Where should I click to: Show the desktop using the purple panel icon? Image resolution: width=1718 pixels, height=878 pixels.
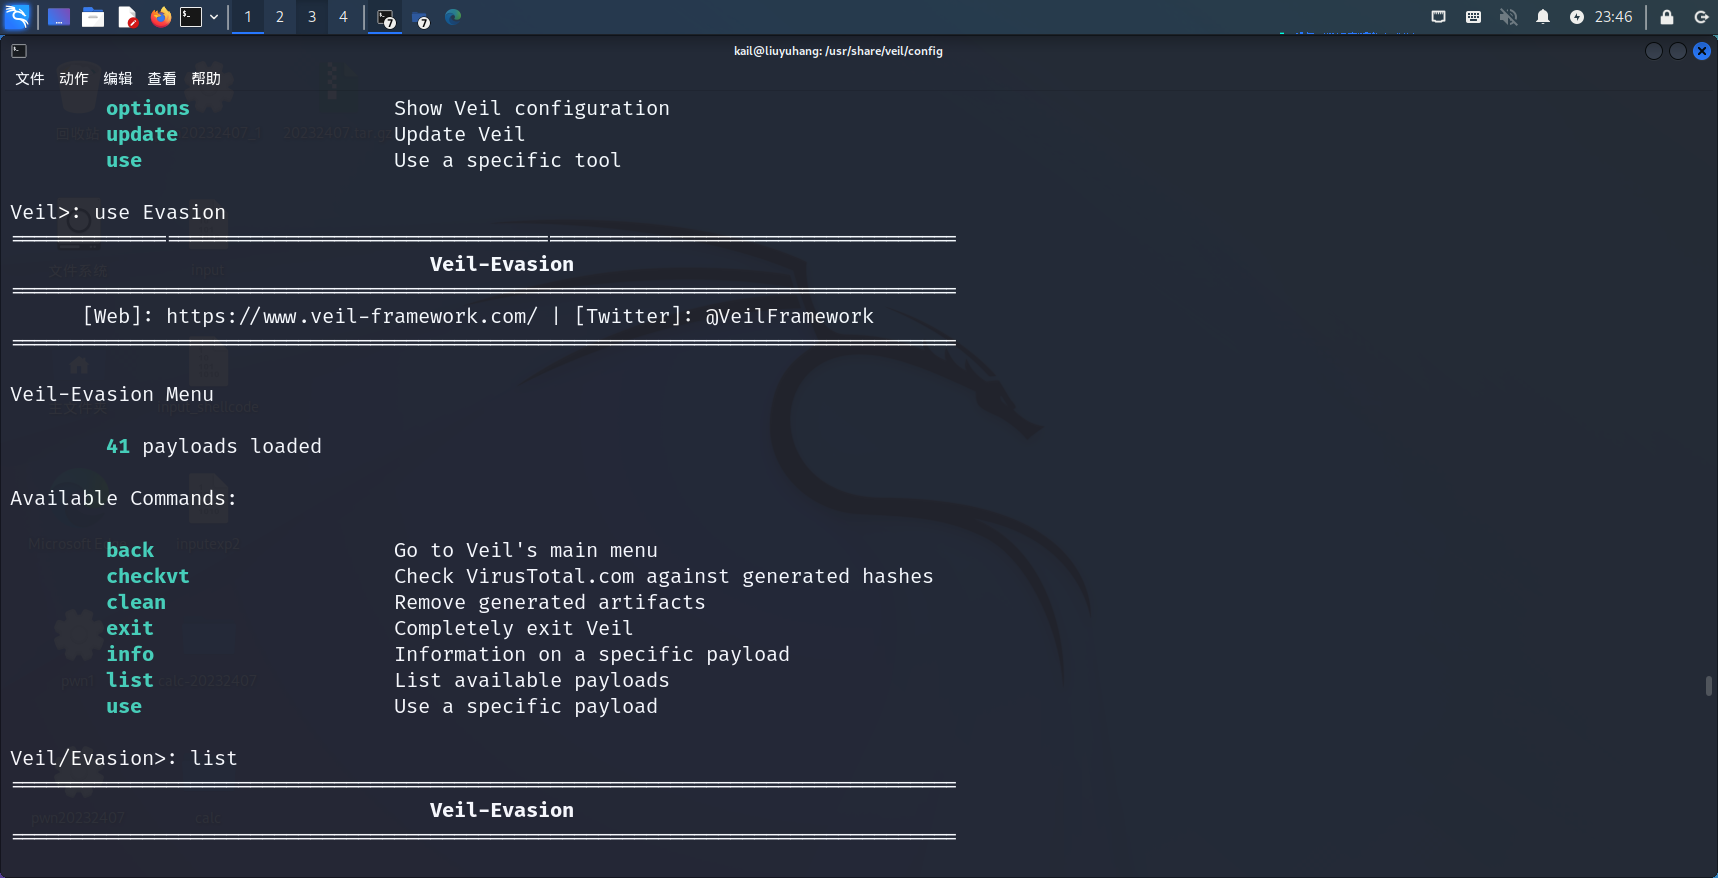(x=59, y=17)
